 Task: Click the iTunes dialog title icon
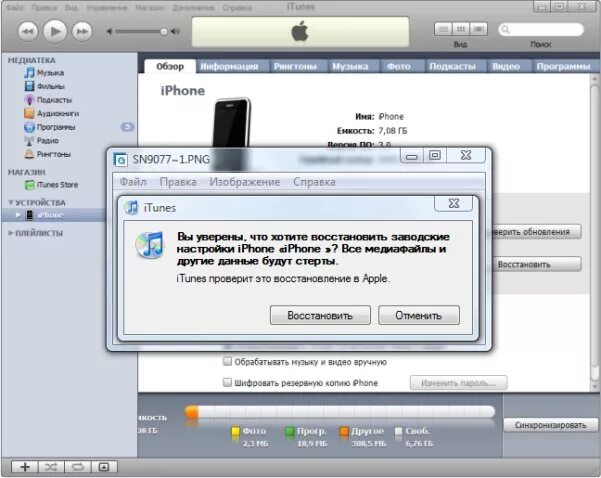[131, 207]
